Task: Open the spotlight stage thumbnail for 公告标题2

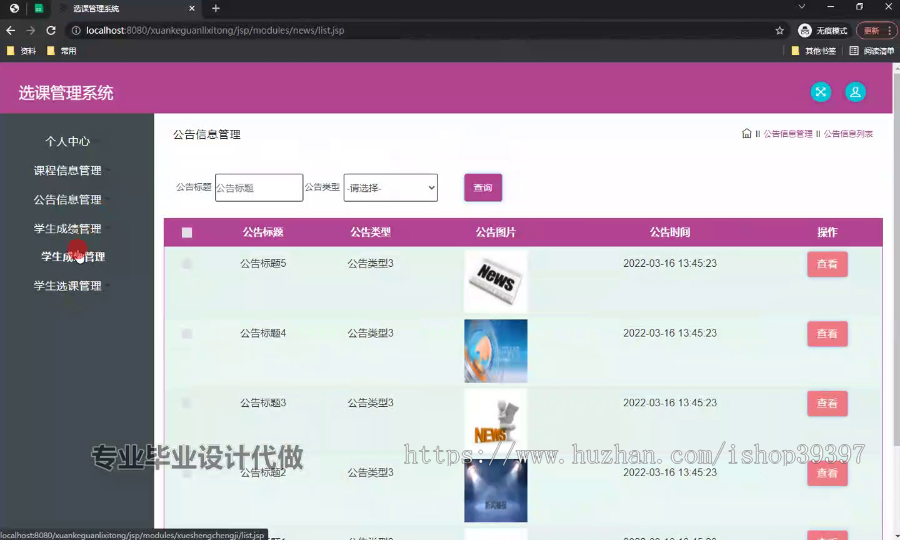Action: point(495,490)
